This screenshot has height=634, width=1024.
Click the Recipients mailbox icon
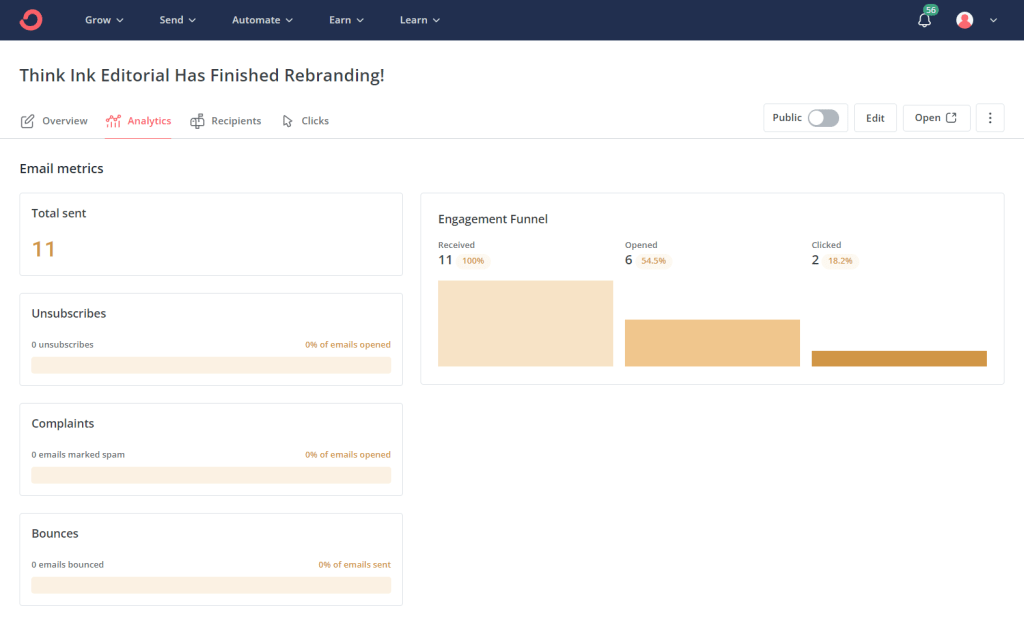pos(198,121)
